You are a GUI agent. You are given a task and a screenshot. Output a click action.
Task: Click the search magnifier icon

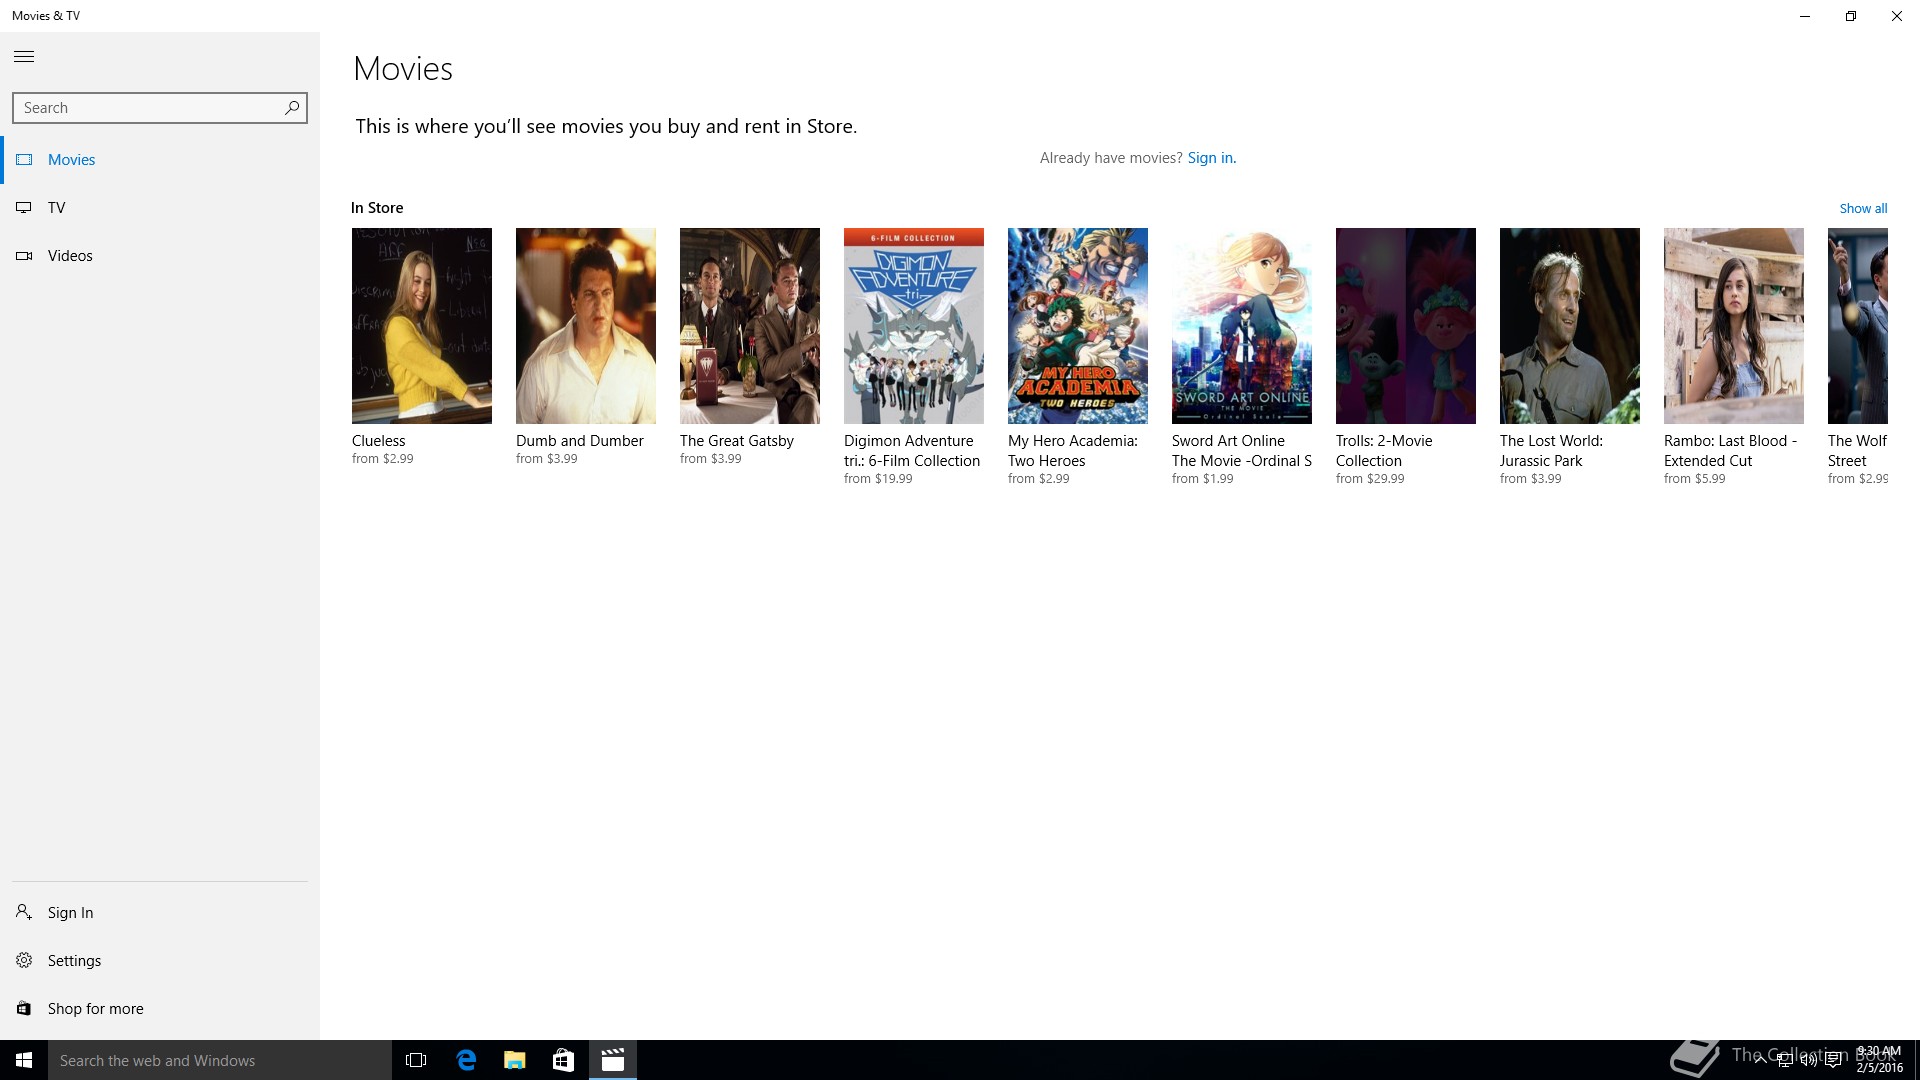pyautogui.click(x=291, y=107)
